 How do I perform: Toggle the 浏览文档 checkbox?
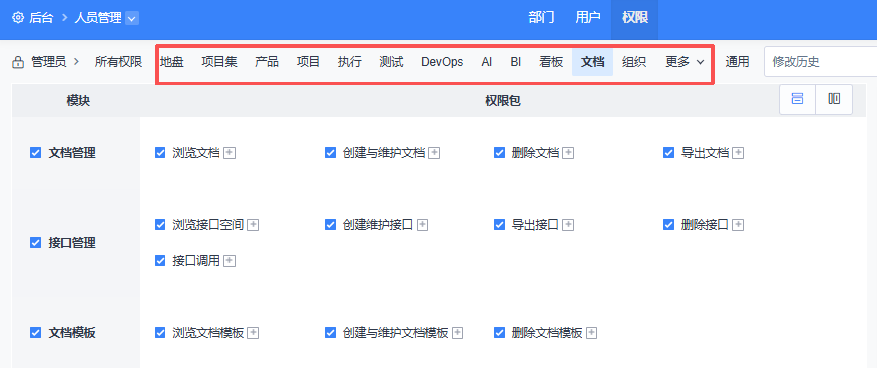160,153
